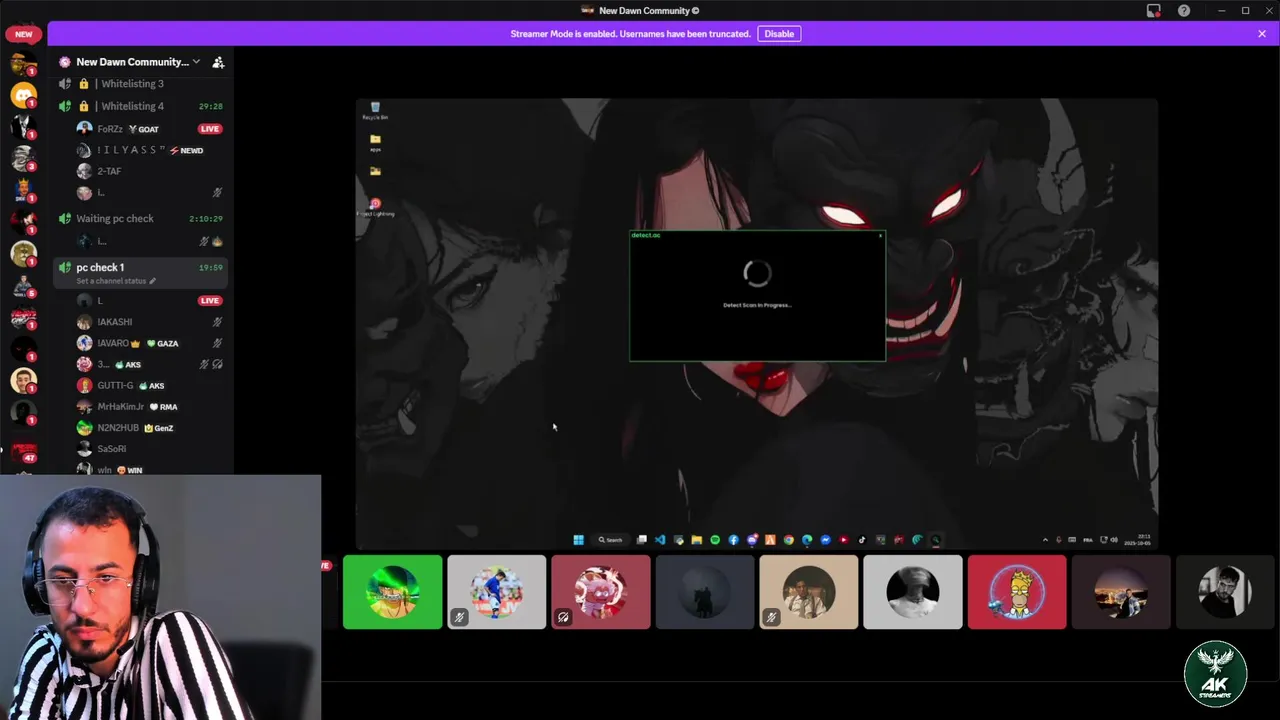Open Spotify from the streamed taskbar
The width and height of the screenshot is (1280, 720).
[715, 540]
